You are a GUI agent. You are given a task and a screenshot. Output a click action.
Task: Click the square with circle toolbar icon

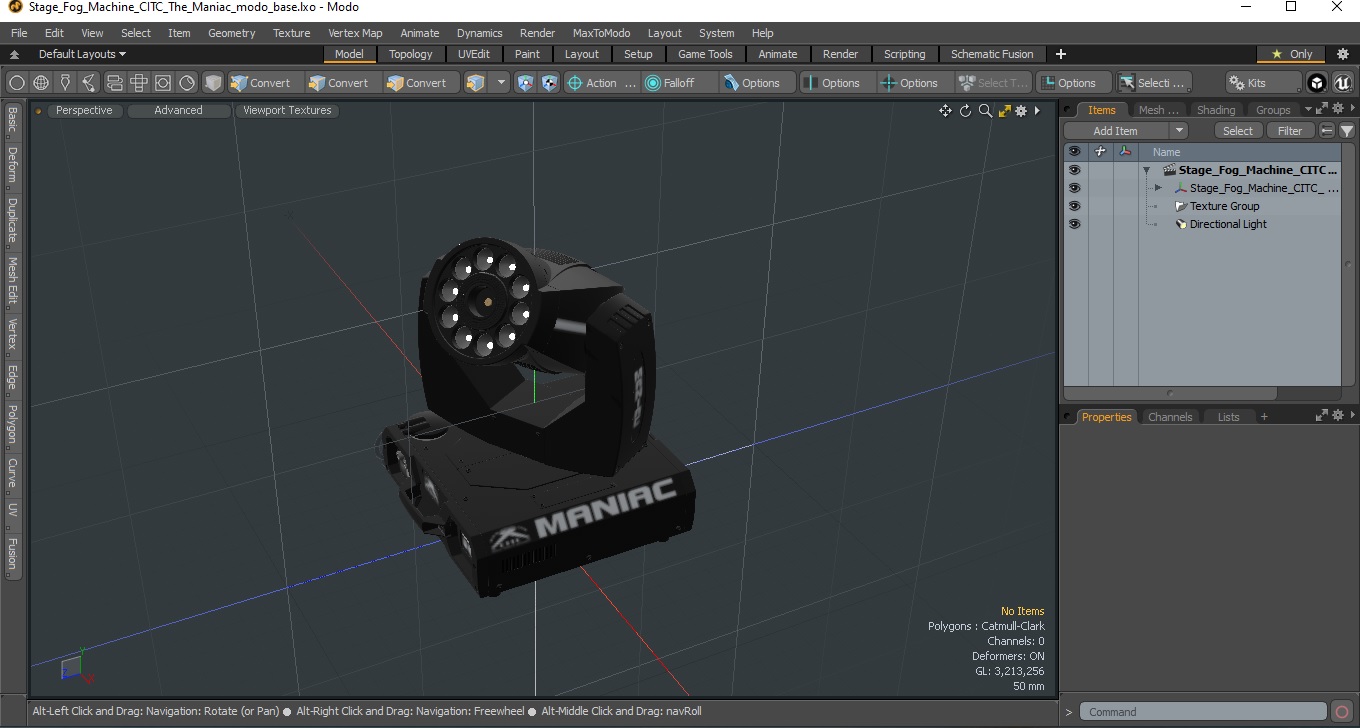click(163, 83)
